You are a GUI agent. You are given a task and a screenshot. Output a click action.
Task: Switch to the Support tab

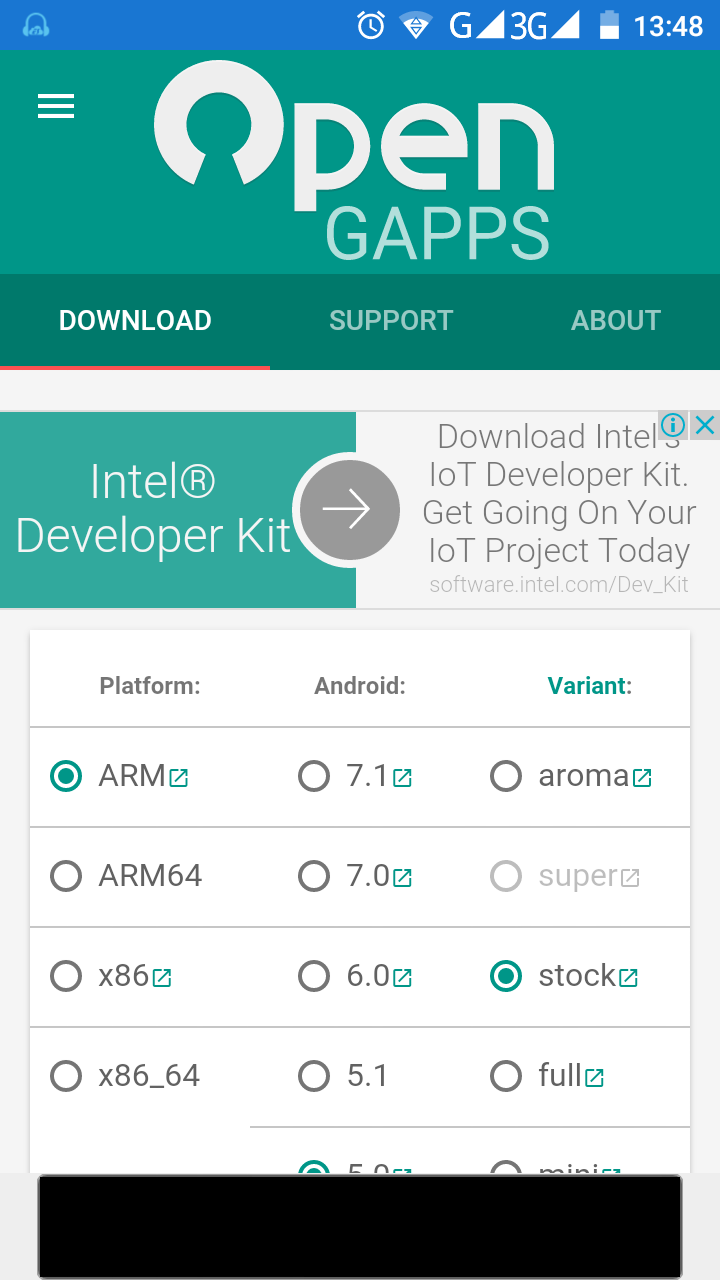(391, 320)
